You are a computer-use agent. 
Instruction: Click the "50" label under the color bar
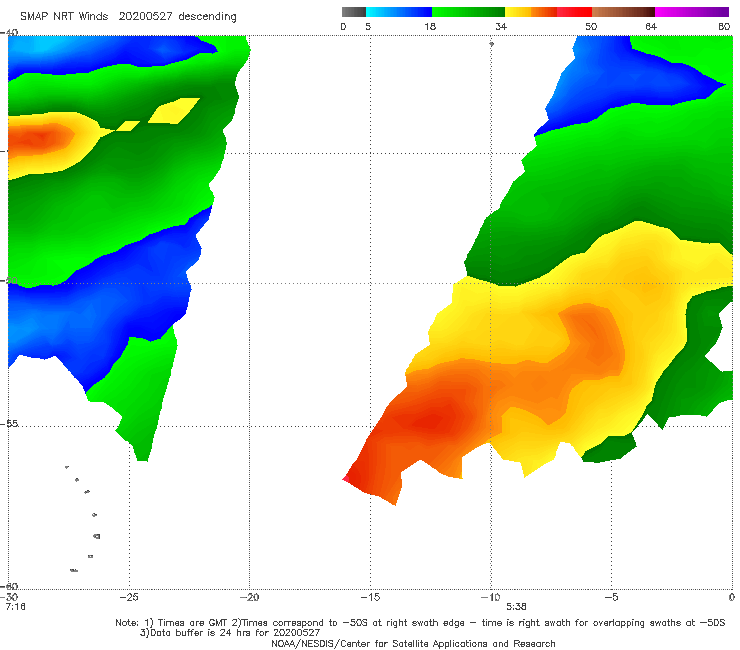[591, 26]
